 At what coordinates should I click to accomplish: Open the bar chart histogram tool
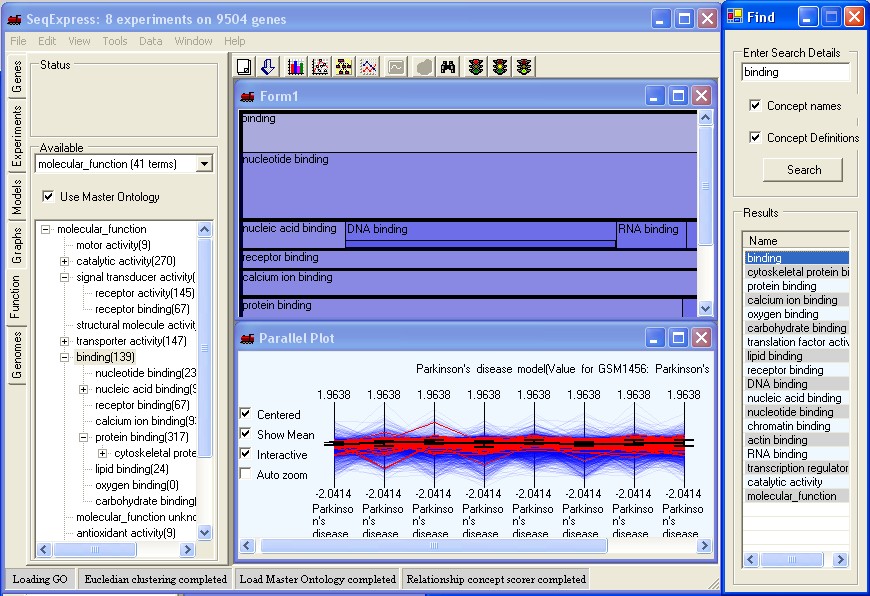[295, 67]
